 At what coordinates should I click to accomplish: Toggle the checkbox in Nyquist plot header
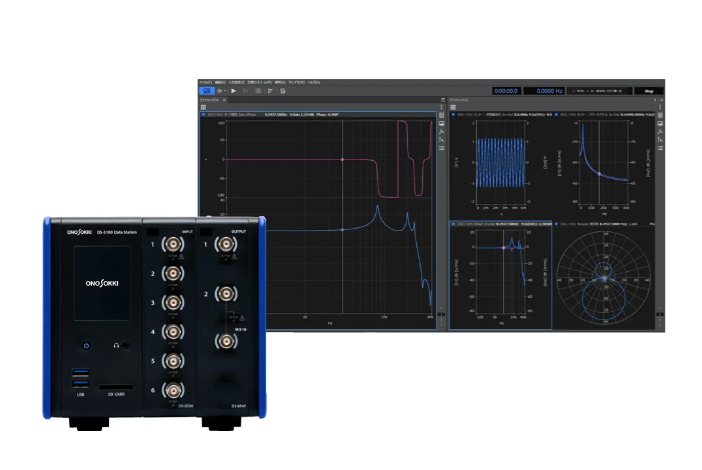pos(556,224)
